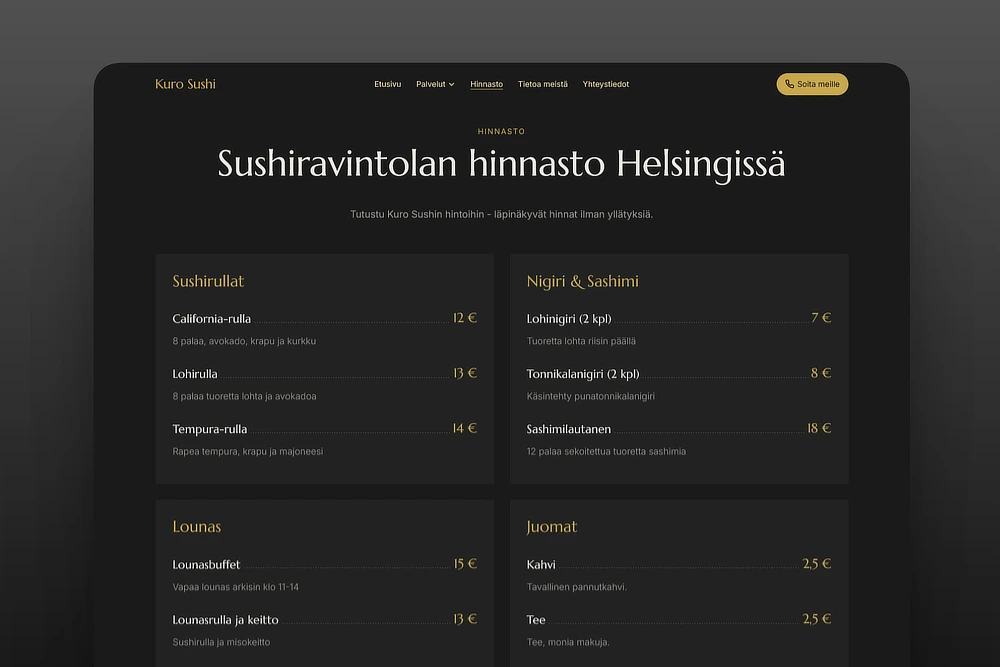
Task: Click the 7 € price
Action: (x=821, y=318)
